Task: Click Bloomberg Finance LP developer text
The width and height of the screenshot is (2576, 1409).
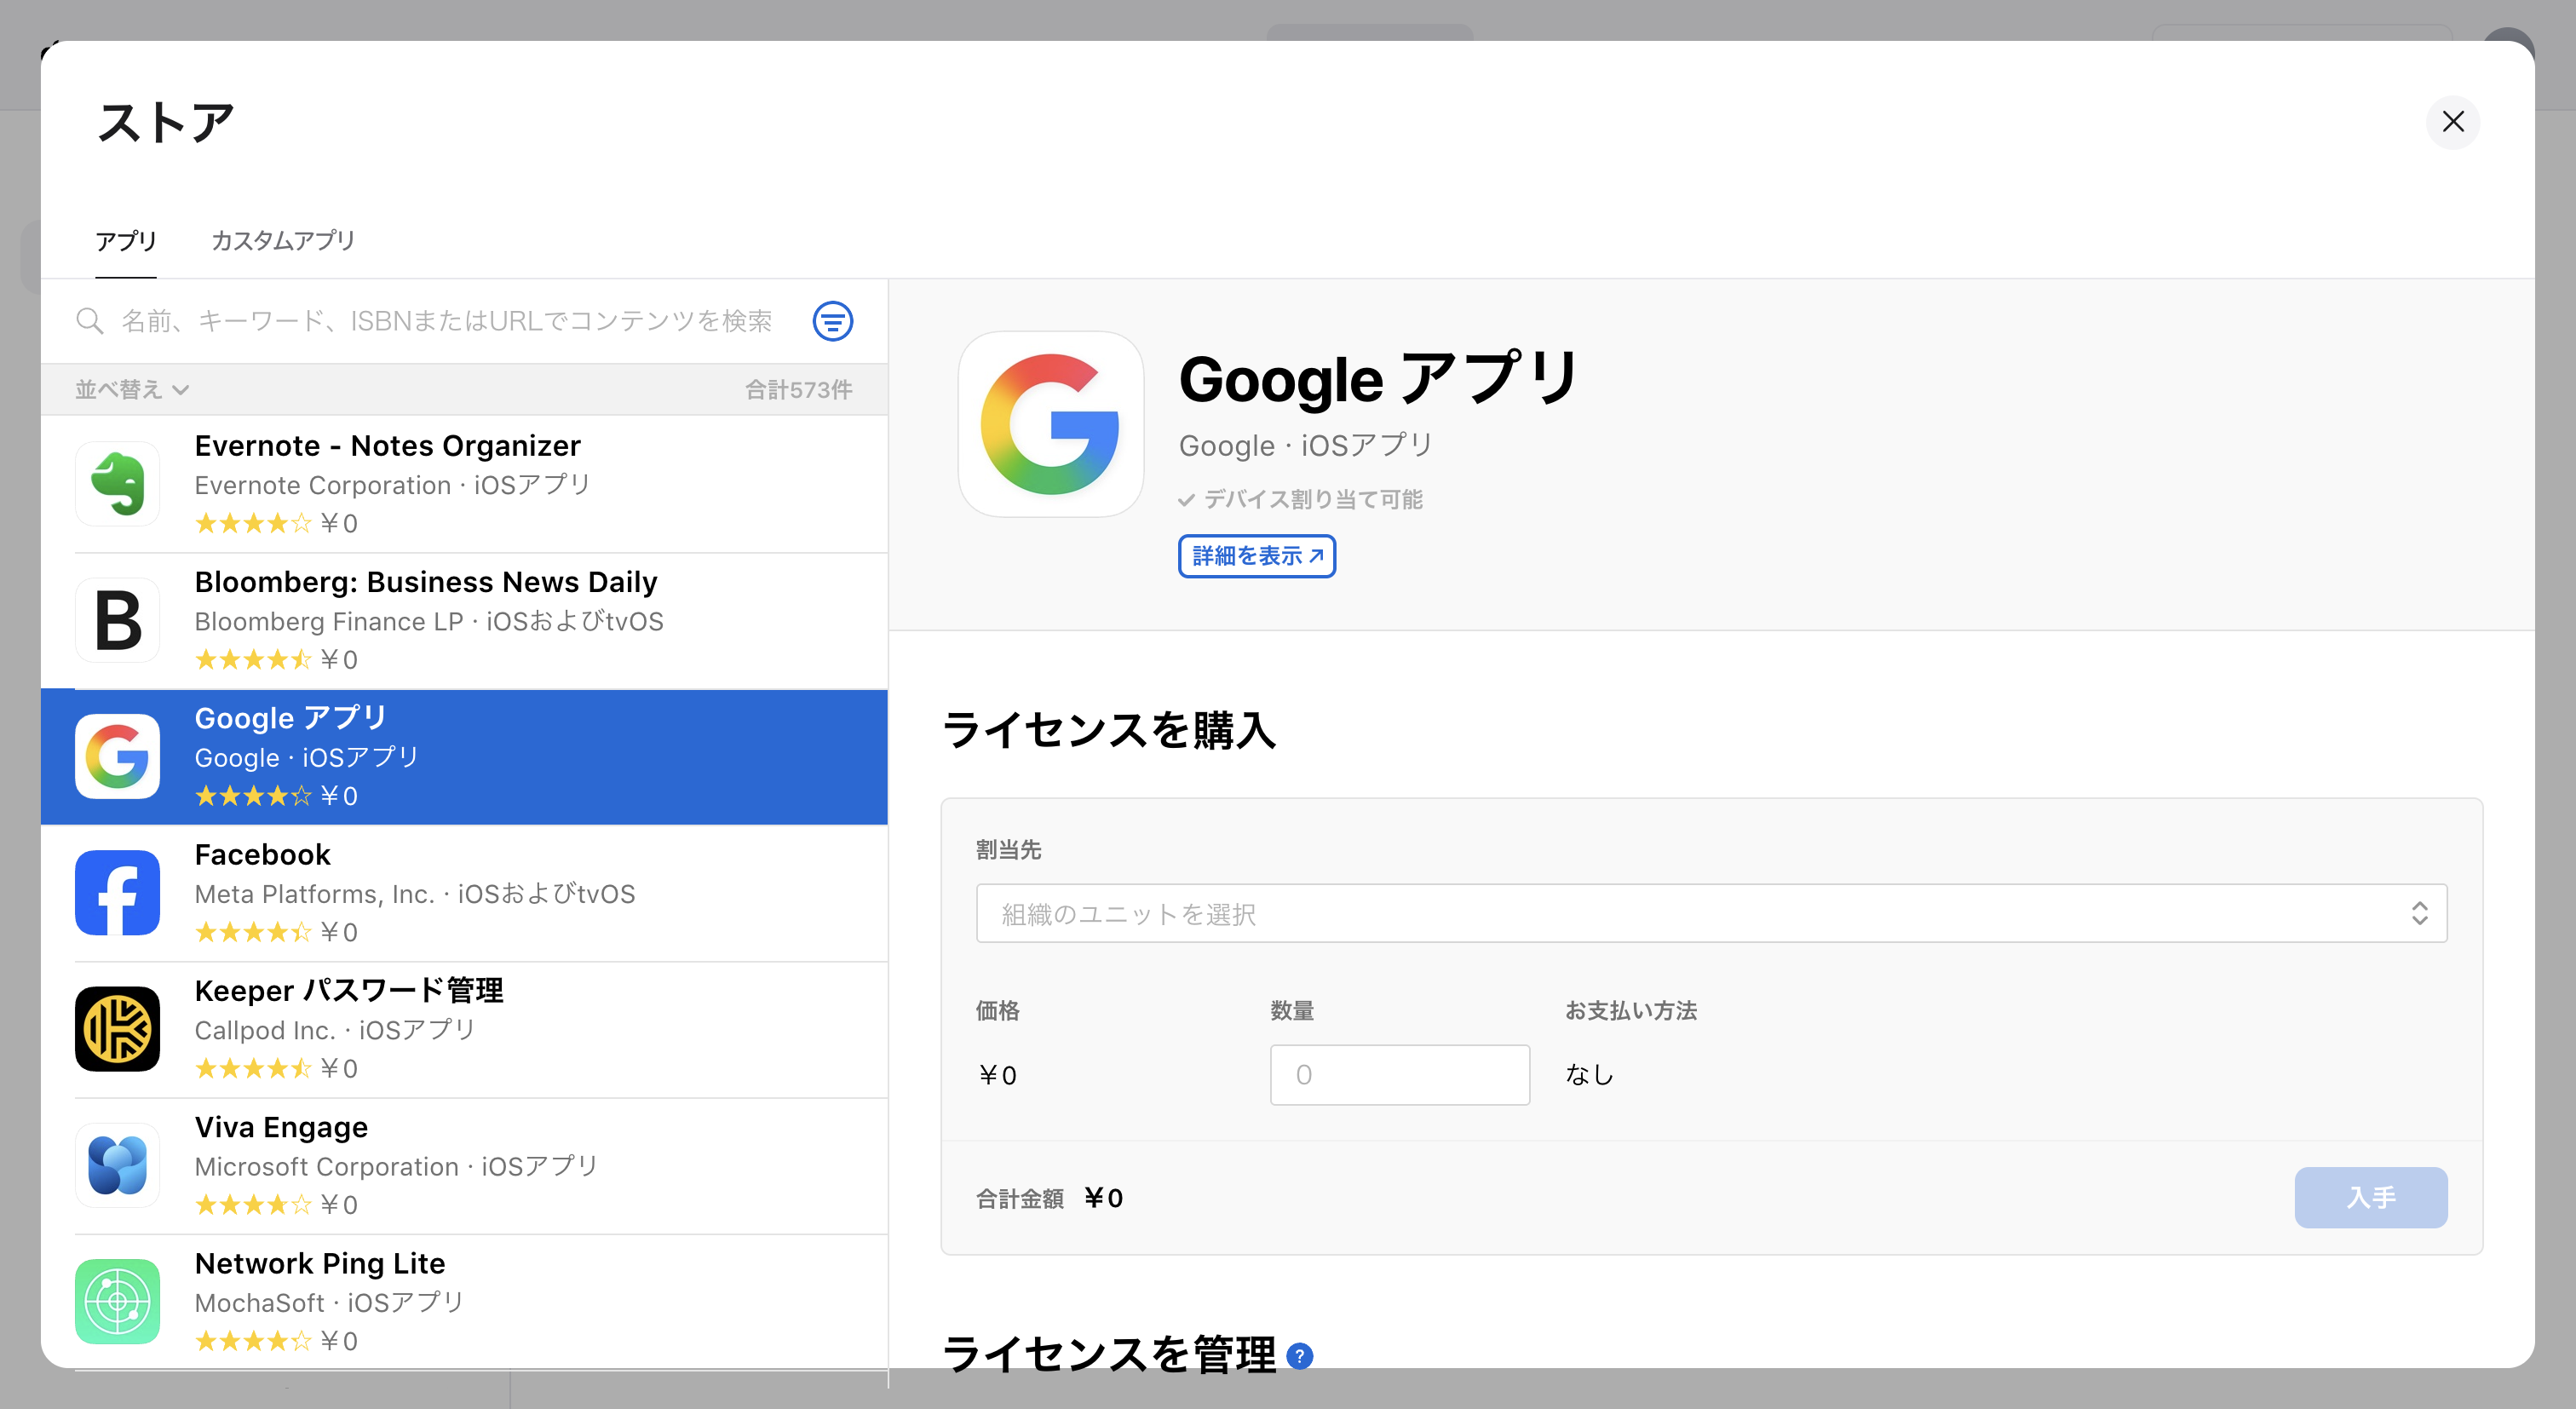Action: coord(329,621)
